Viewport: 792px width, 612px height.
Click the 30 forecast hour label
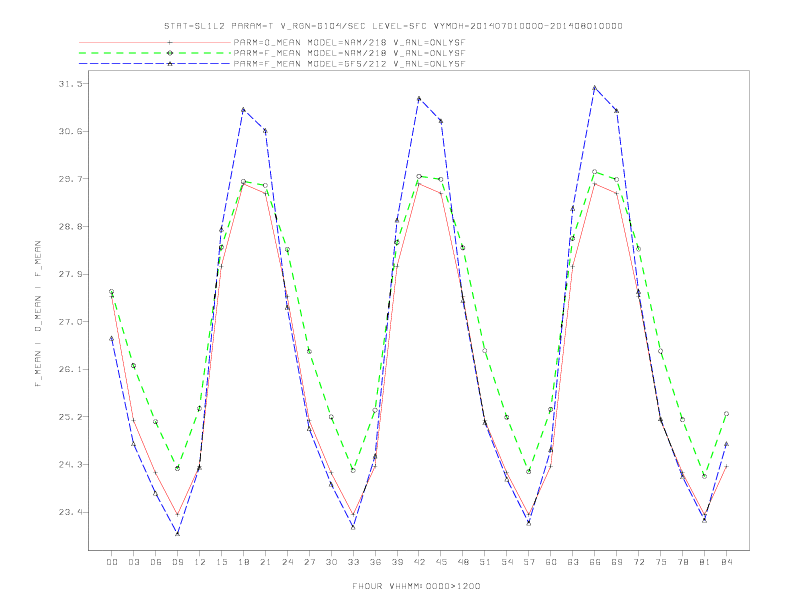(331, 562)
